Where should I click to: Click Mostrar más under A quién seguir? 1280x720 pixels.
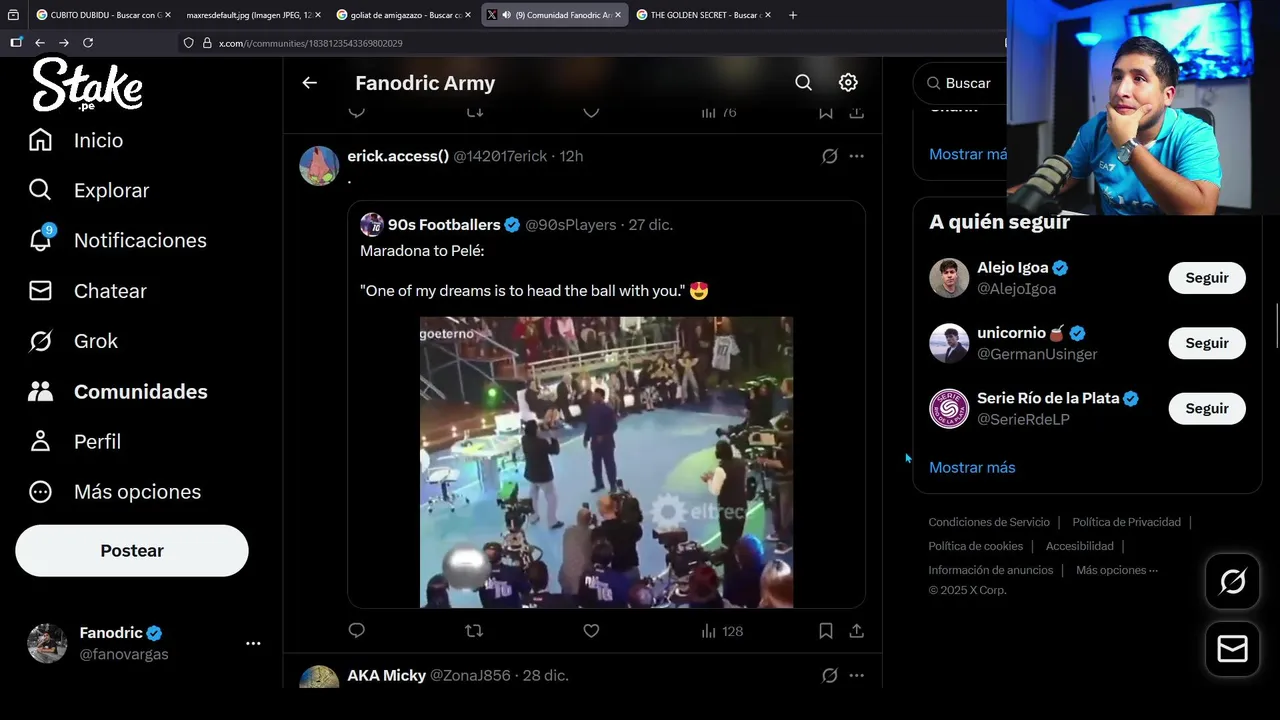[972, 467]
